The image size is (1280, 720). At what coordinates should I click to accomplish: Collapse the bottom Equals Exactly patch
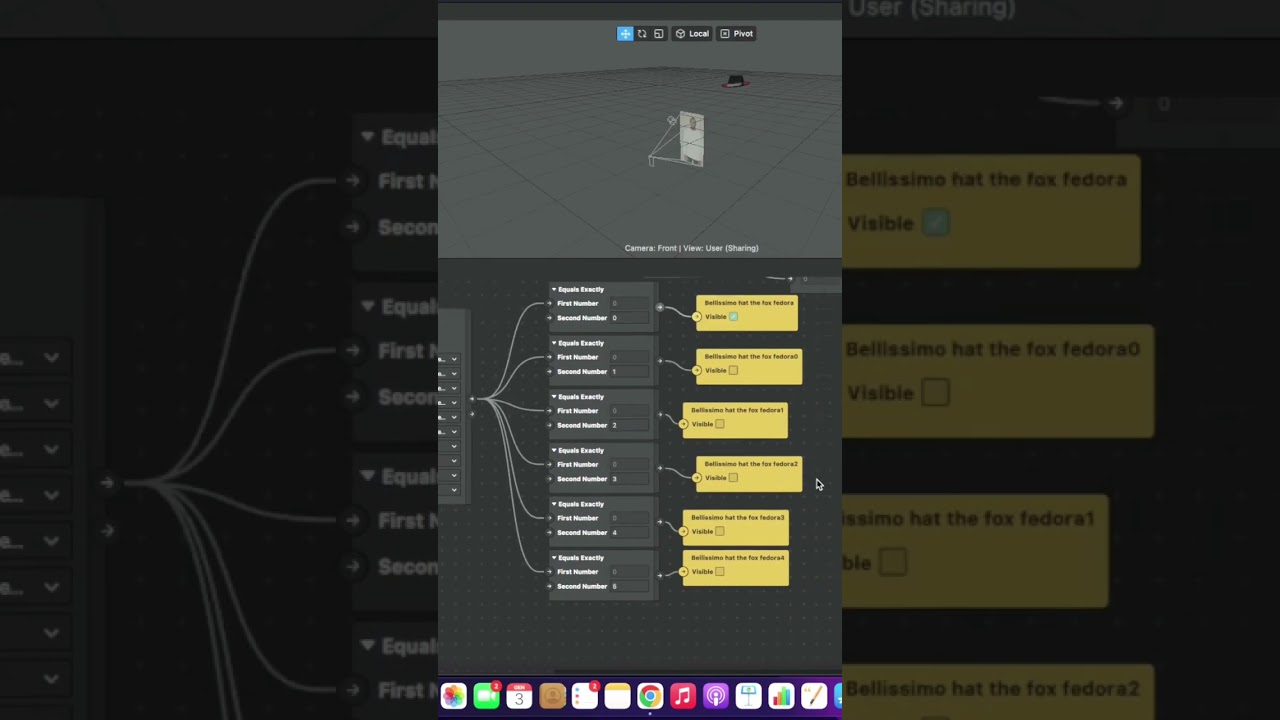pos(554,558)
